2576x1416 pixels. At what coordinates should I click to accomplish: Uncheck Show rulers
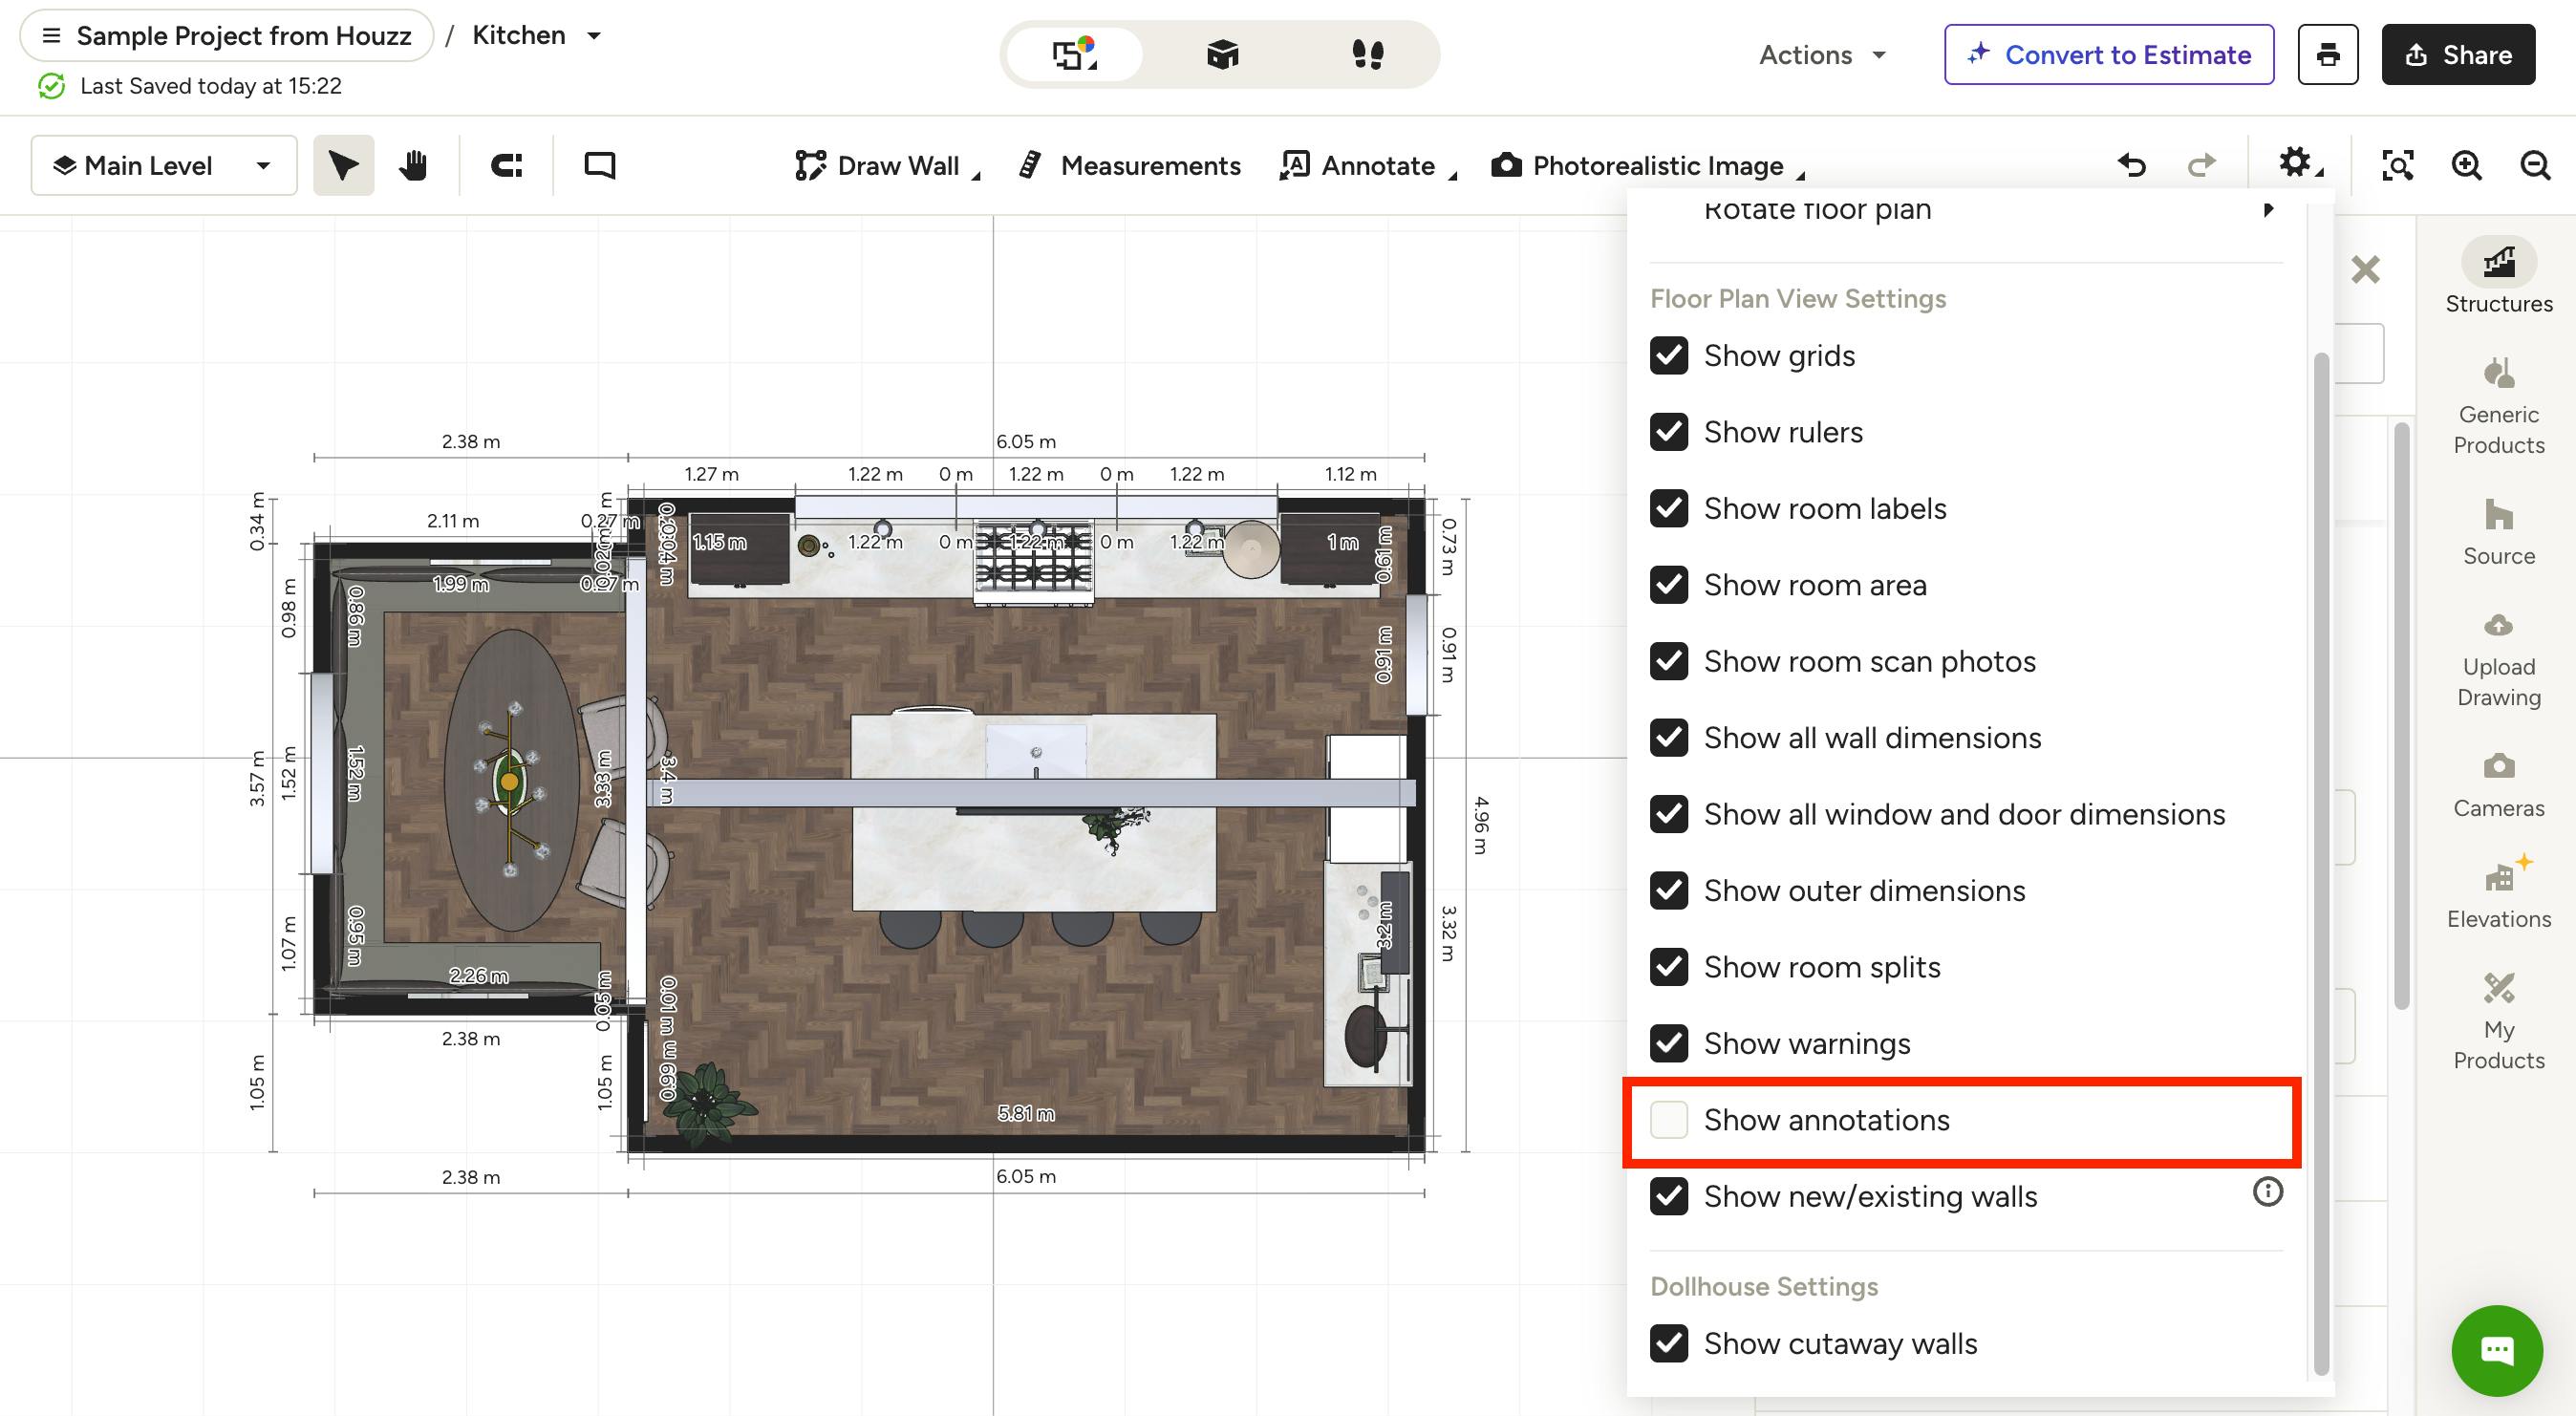1669,432
